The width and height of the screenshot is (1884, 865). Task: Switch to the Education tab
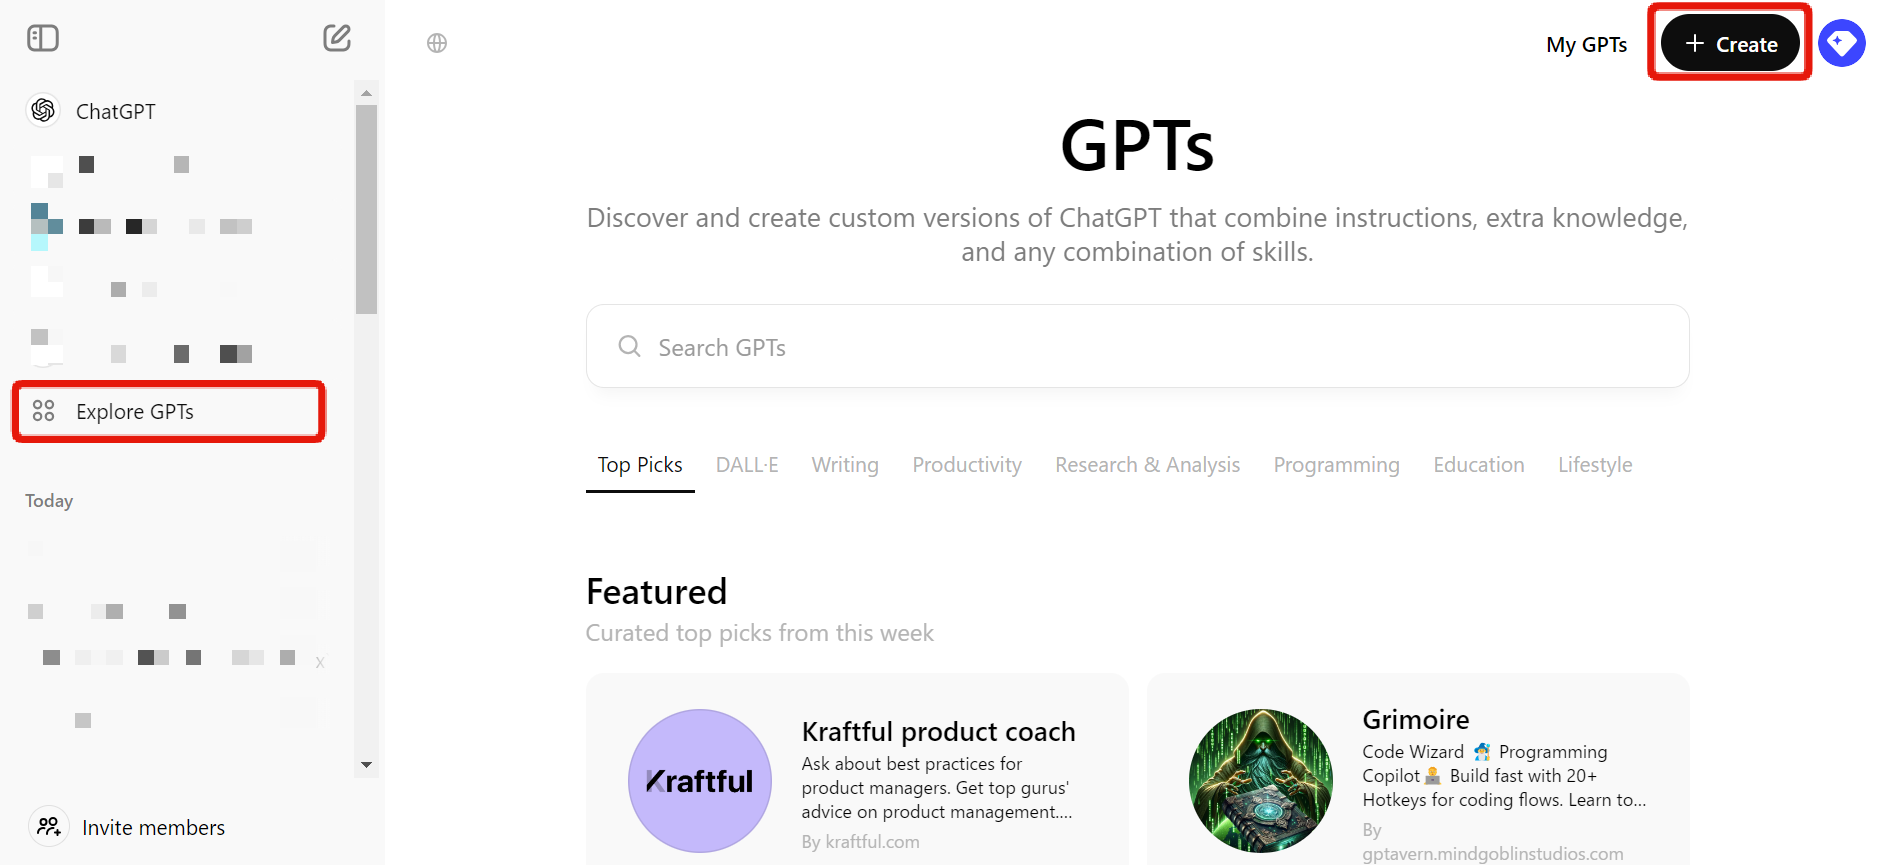tap(1479, 465)
